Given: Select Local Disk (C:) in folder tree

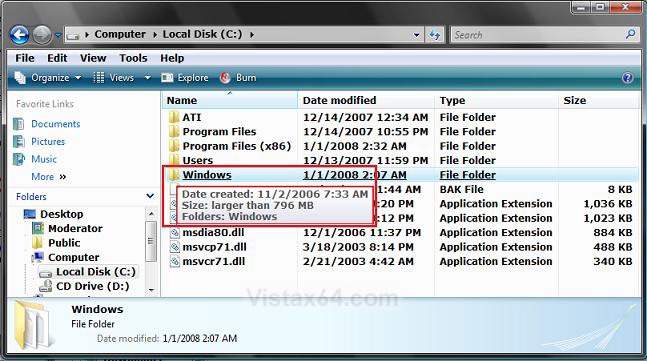Looking at the screenshot, I should pos(96,272).
